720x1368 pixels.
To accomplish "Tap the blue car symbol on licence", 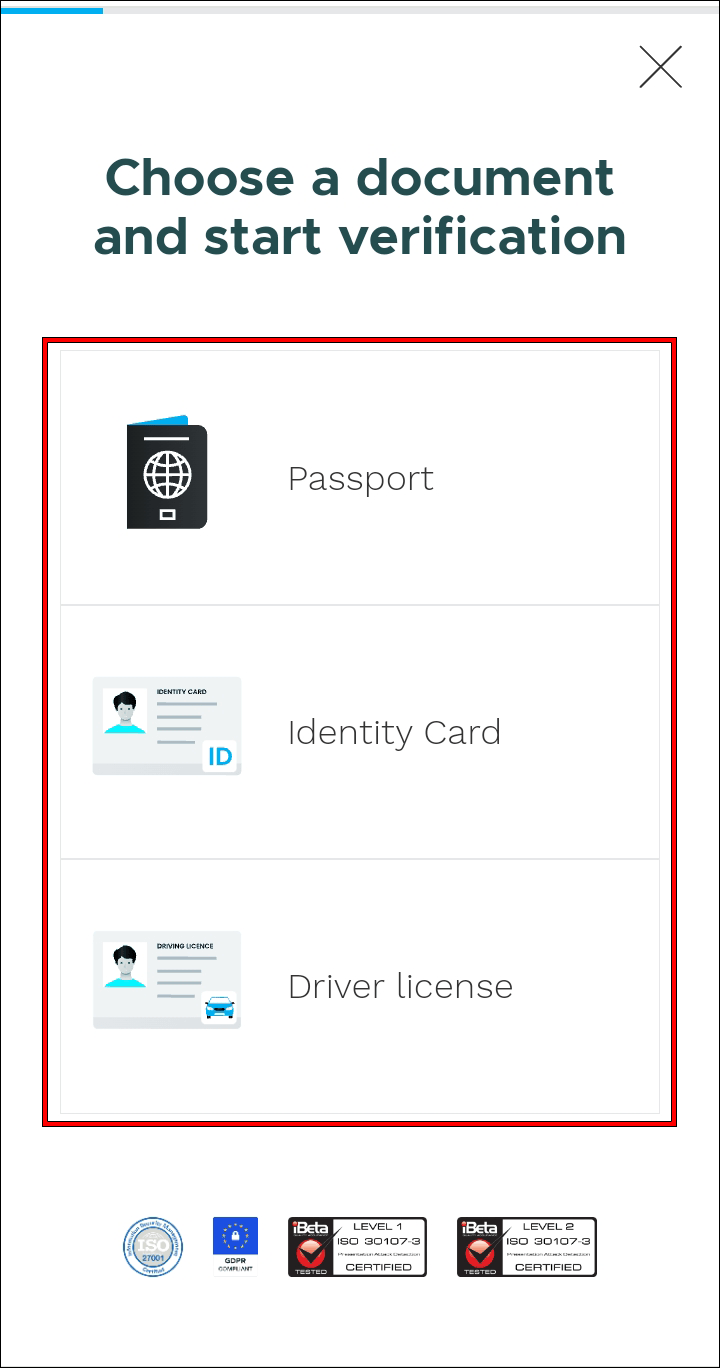I will (x=219, y=1007).
